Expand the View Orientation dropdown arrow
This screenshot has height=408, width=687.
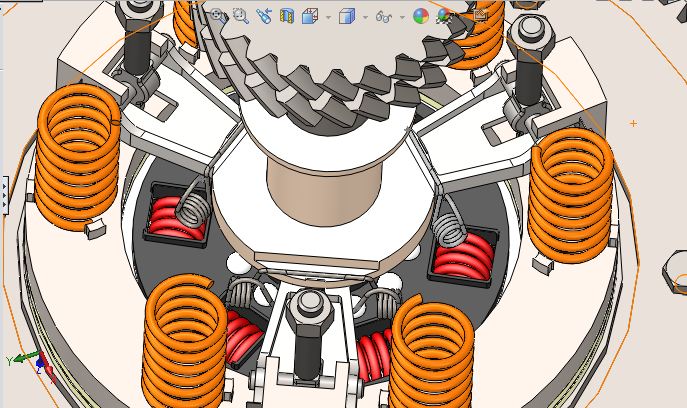(328, 18)
